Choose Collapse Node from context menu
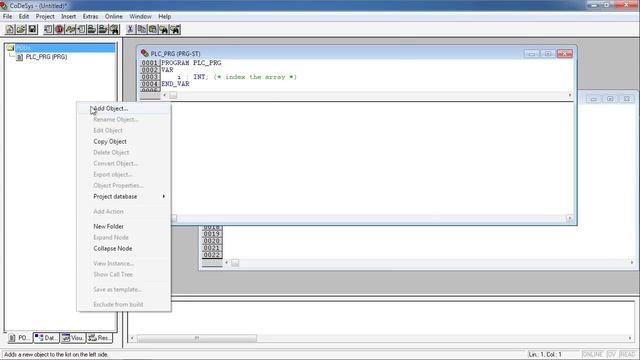Image resolution: width=640 pixels, height=360 pixels. point(124,249)
